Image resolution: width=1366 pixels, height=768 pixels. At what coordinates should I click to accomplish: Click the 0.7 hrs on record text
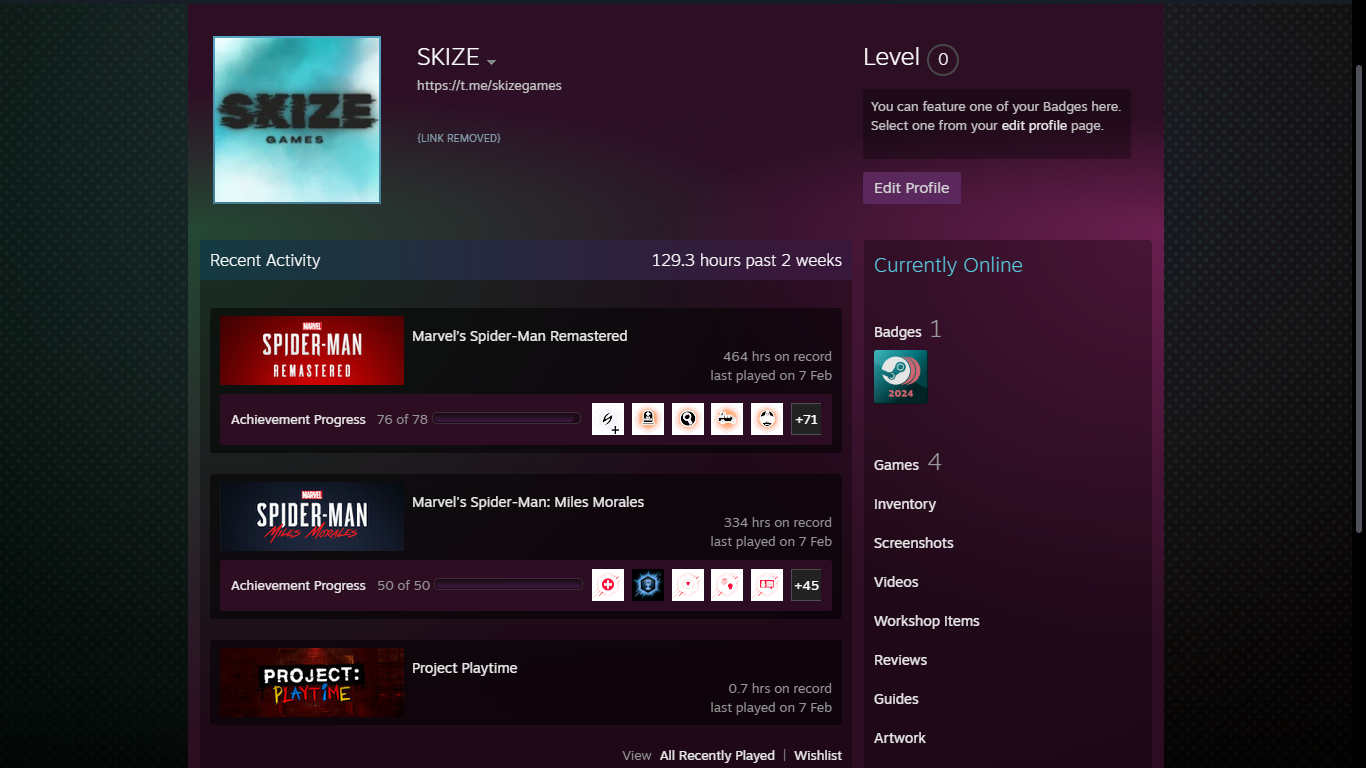pos(780,688)
